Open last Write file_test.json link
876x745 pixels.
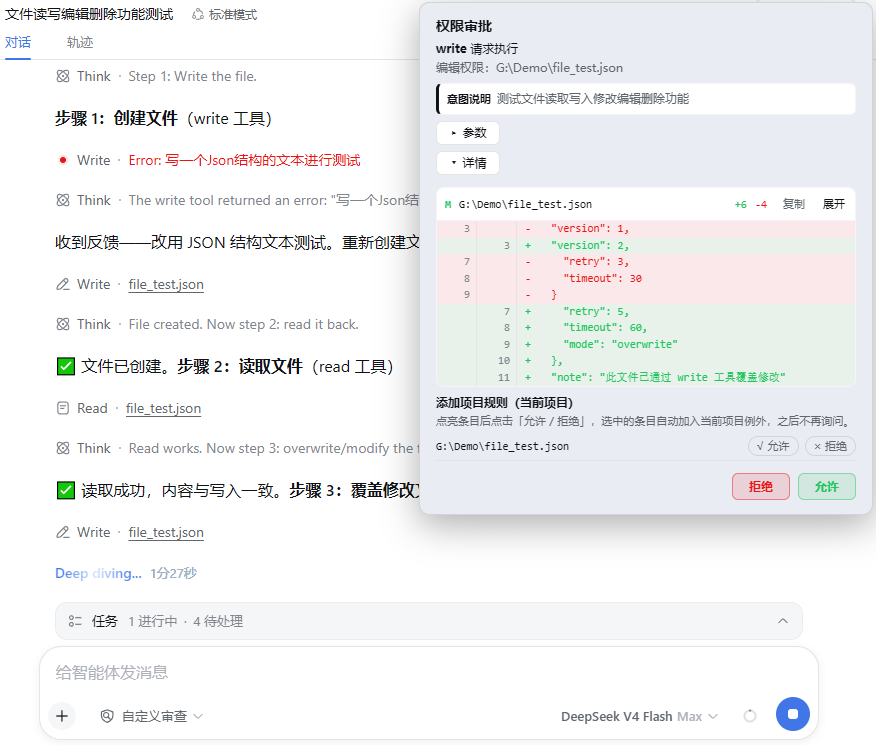(x=166, y=532)
